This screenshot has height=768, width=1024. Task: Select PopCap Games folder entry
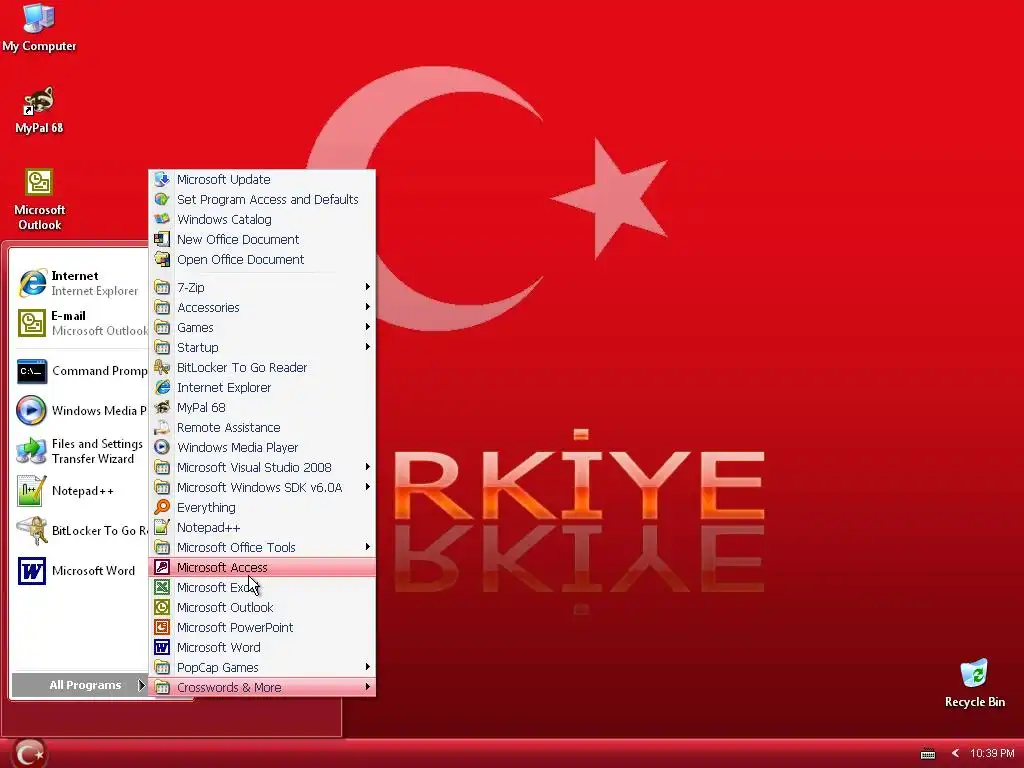(262, 667)
